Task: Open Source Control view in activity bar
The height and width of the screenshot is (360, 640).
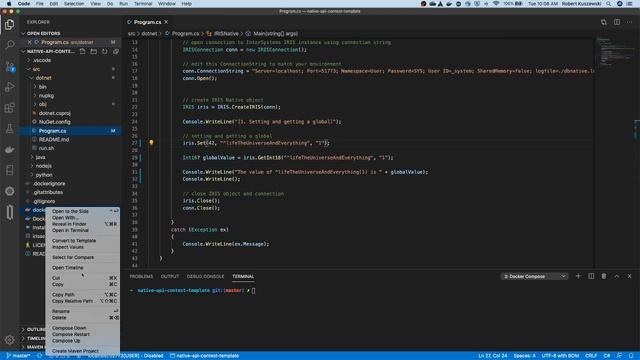Action: tap(9, 66)
